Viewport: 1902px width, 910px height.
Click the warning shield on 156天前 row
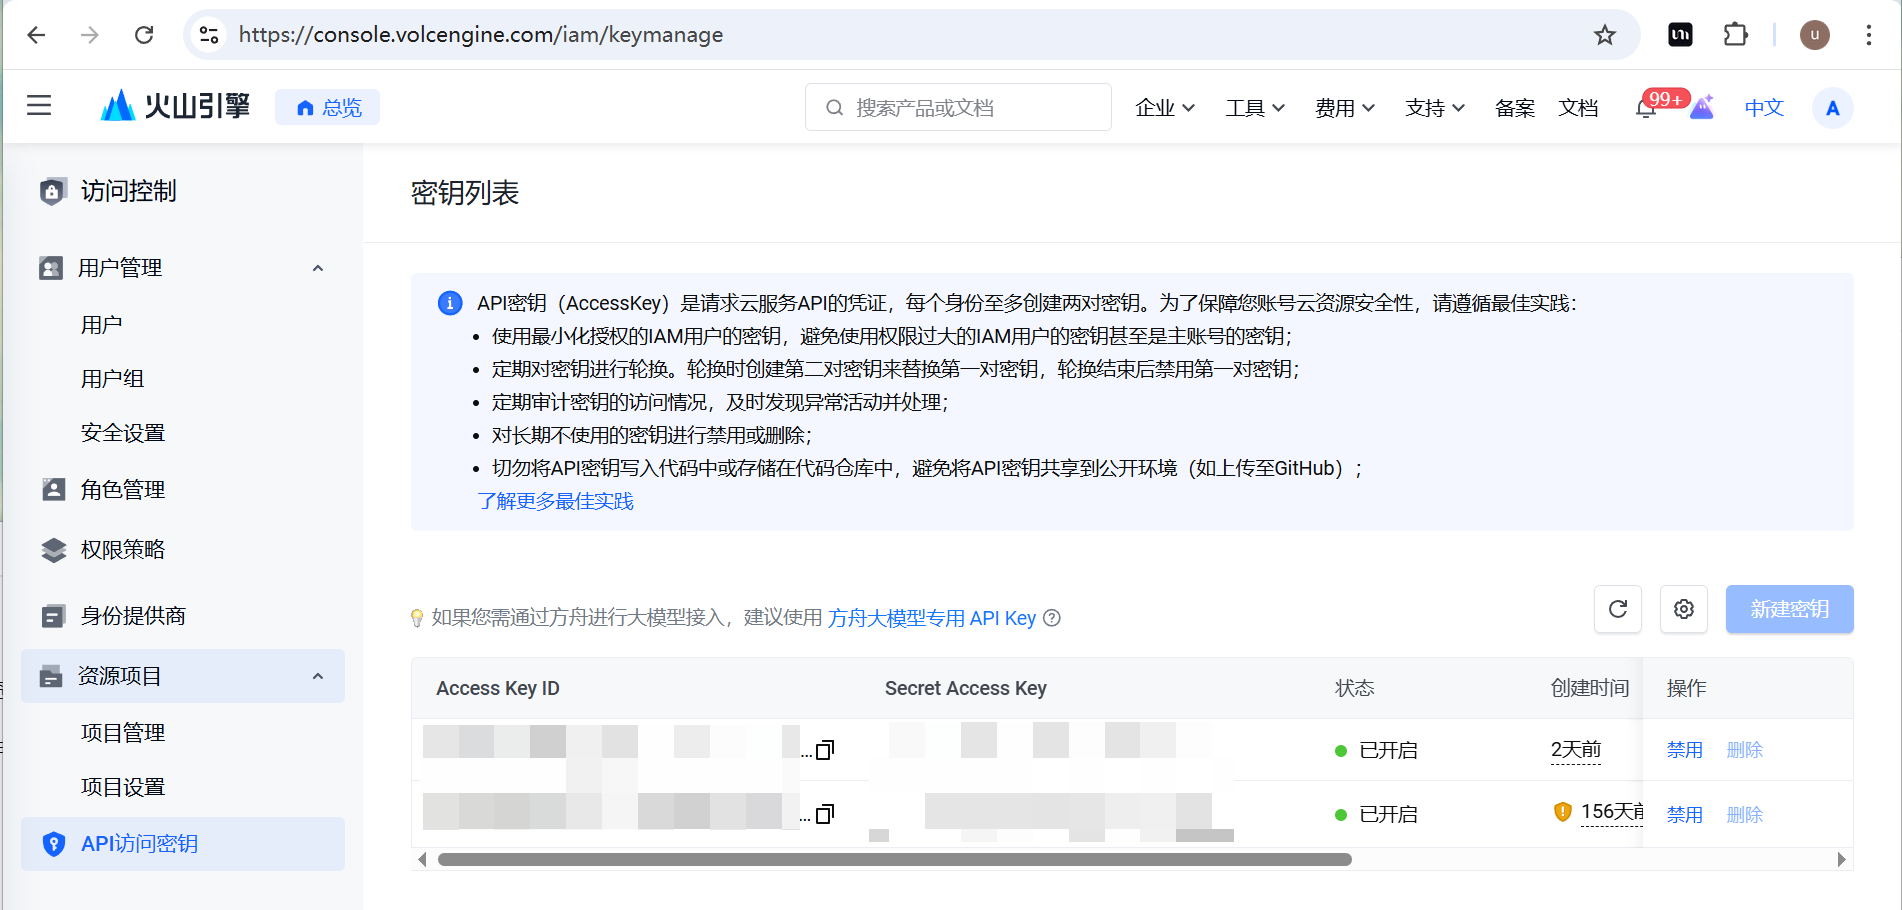[1562, 811]
